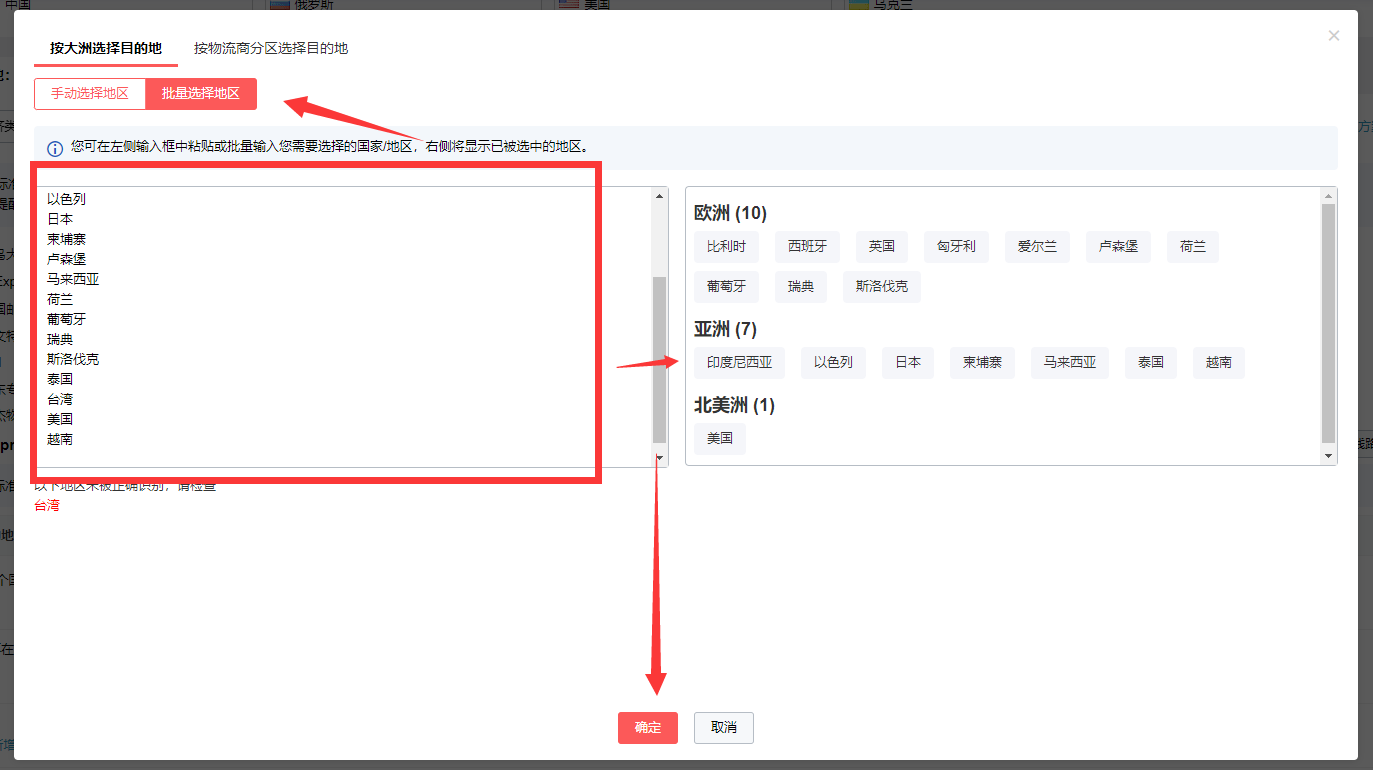The width and height of the screenshot is (1373, 770).
Task: Click the blue info icon in the tip bar
Action: tap(55, 148)
